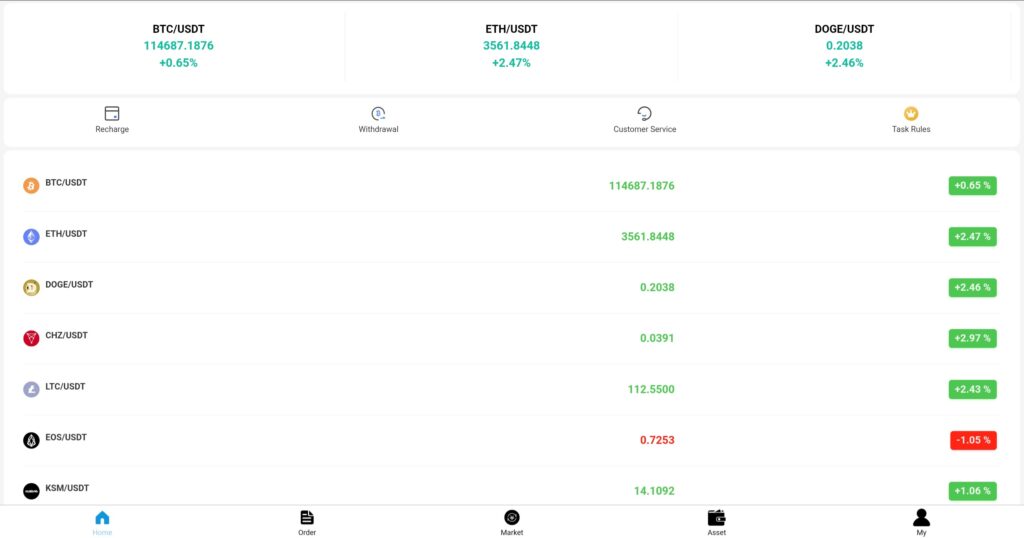Screen dimensions: 1024x538
Task: Select the Ethereum coin icon
Action: tap(31, 237)
